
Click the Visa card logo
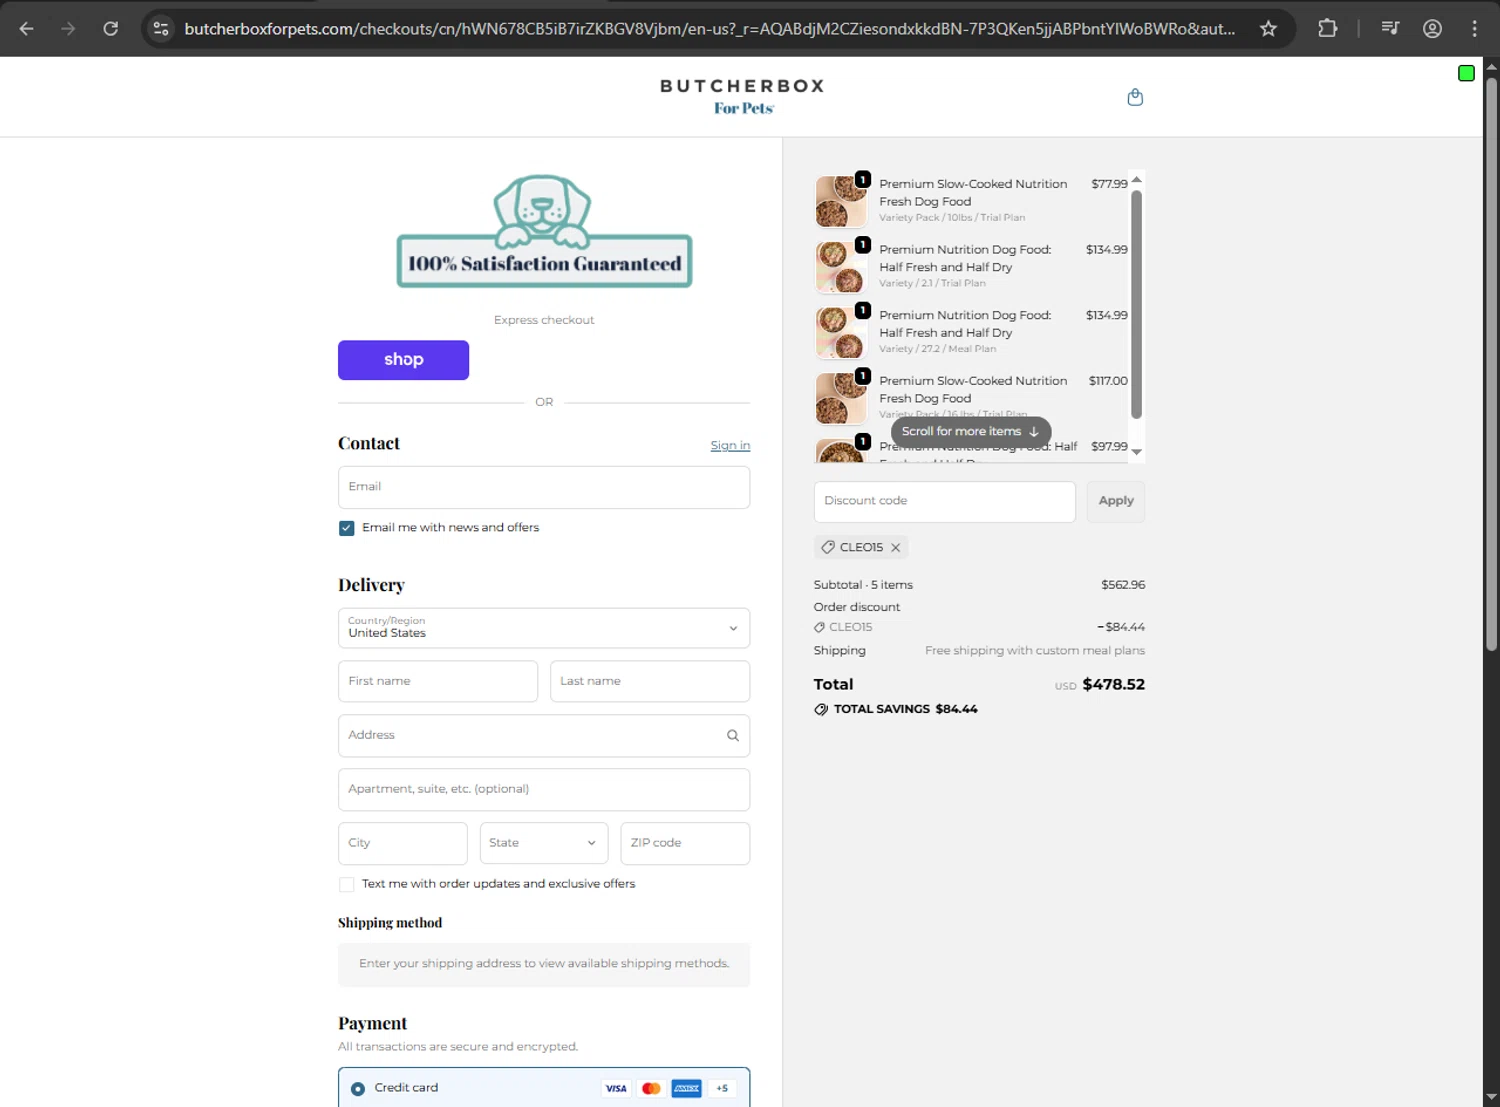616,1088
